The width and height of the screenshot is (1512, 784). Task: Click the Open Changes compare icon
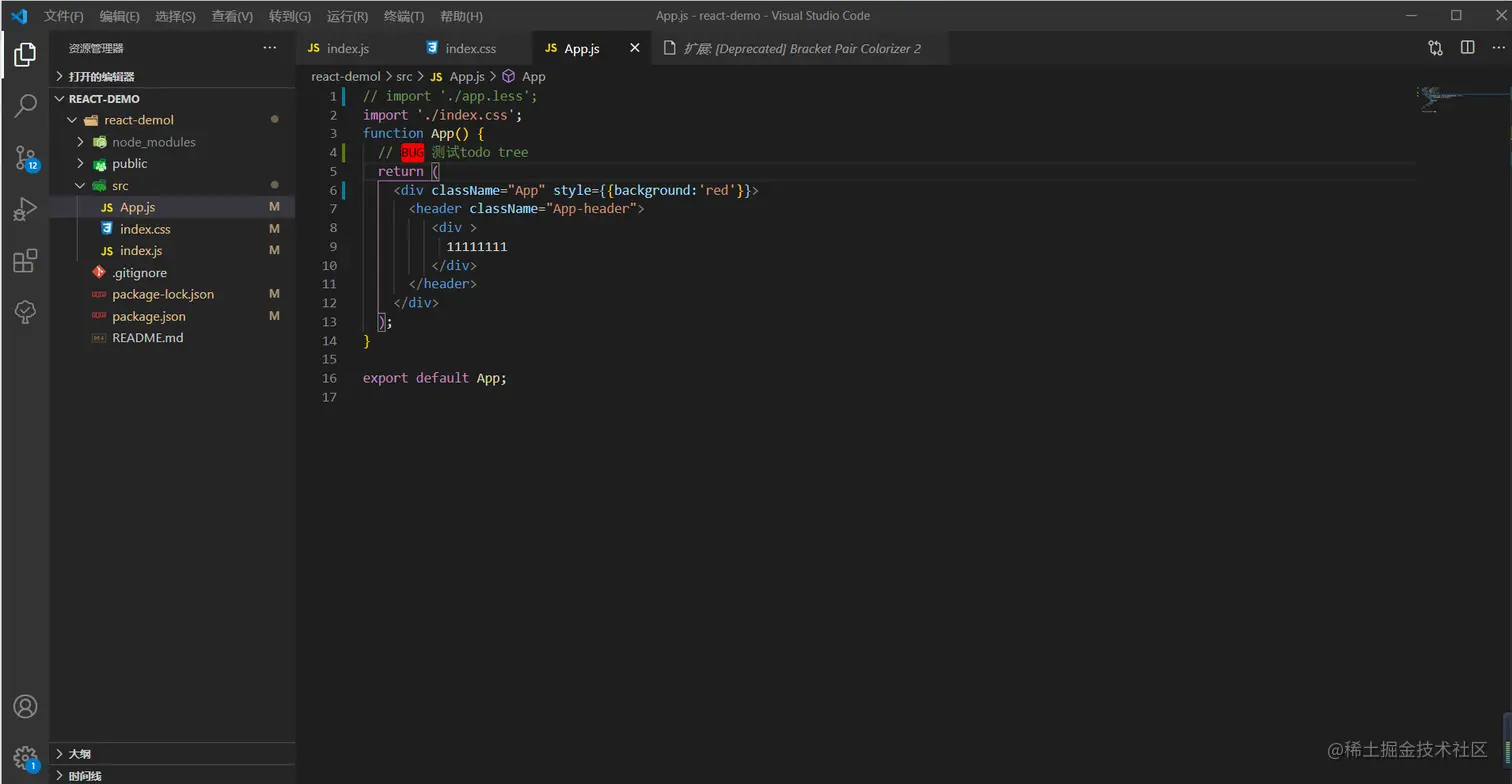tap(1435, 48)
